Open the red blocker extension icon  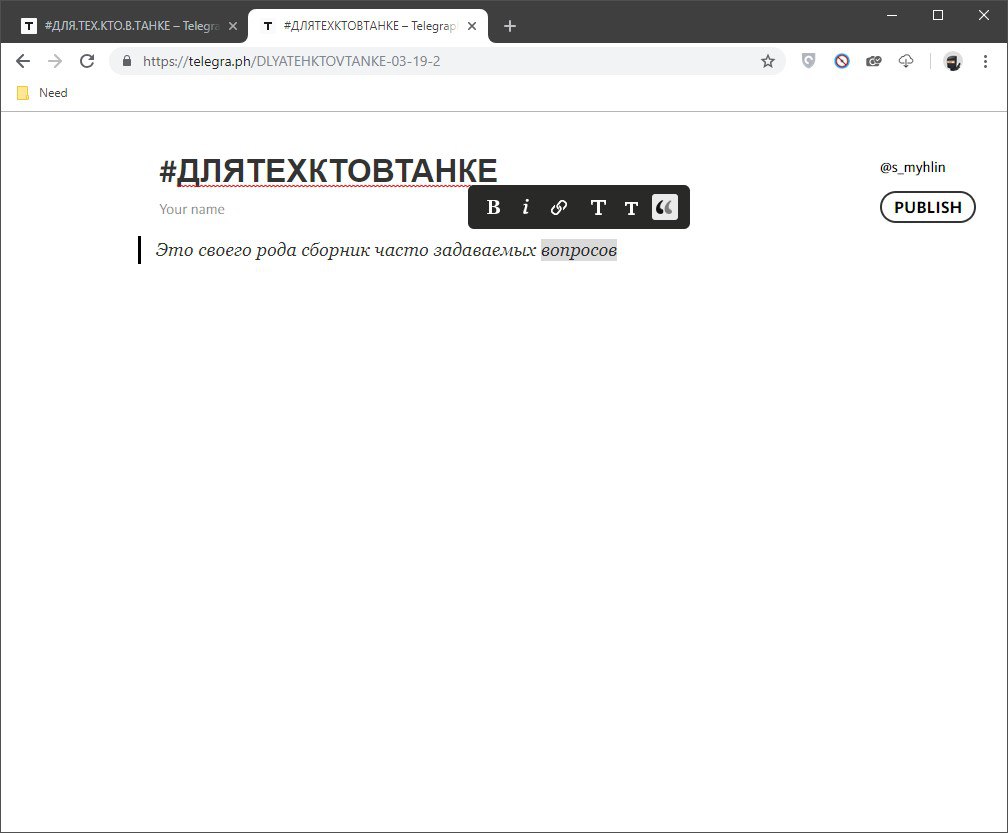842,61
